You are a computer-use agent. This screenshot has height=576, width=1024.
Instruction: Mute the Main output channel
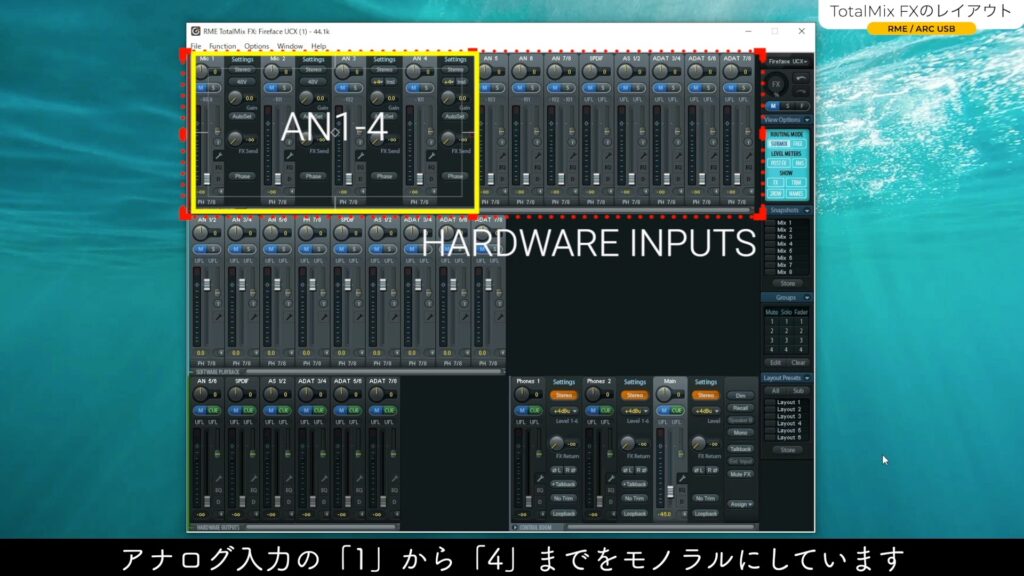pos(664,410)
